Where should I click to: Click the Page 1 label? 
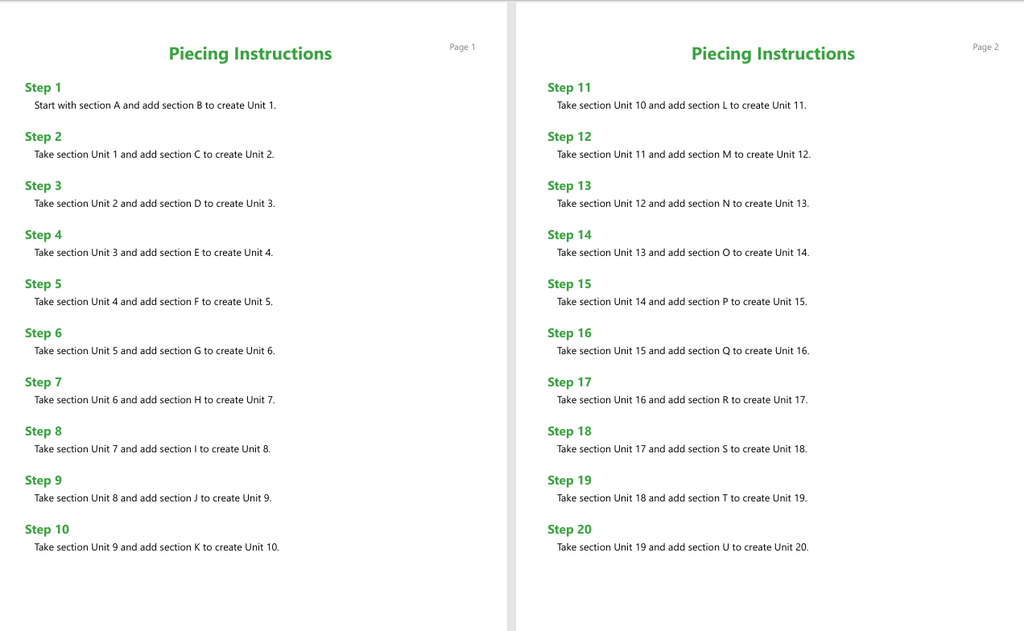[x=462, y=47]
